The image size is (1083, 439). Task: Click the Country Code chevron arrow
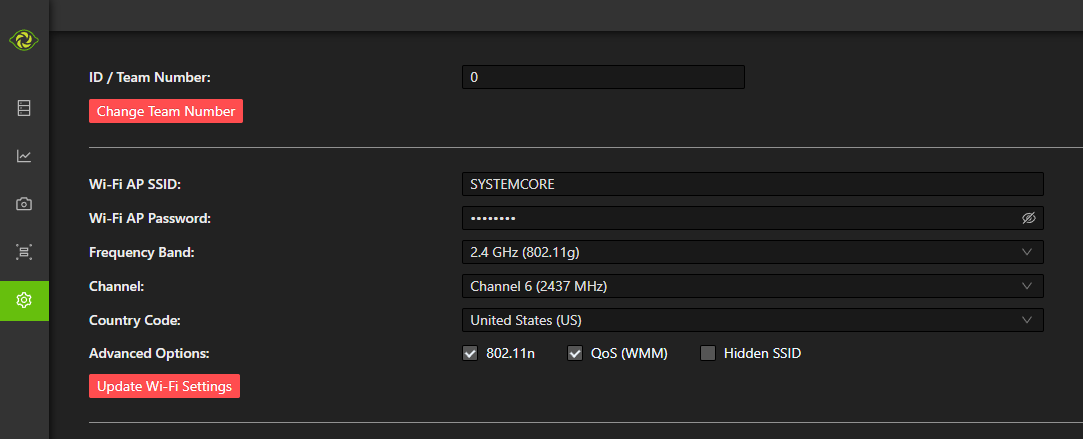[x=1027, y=320]
